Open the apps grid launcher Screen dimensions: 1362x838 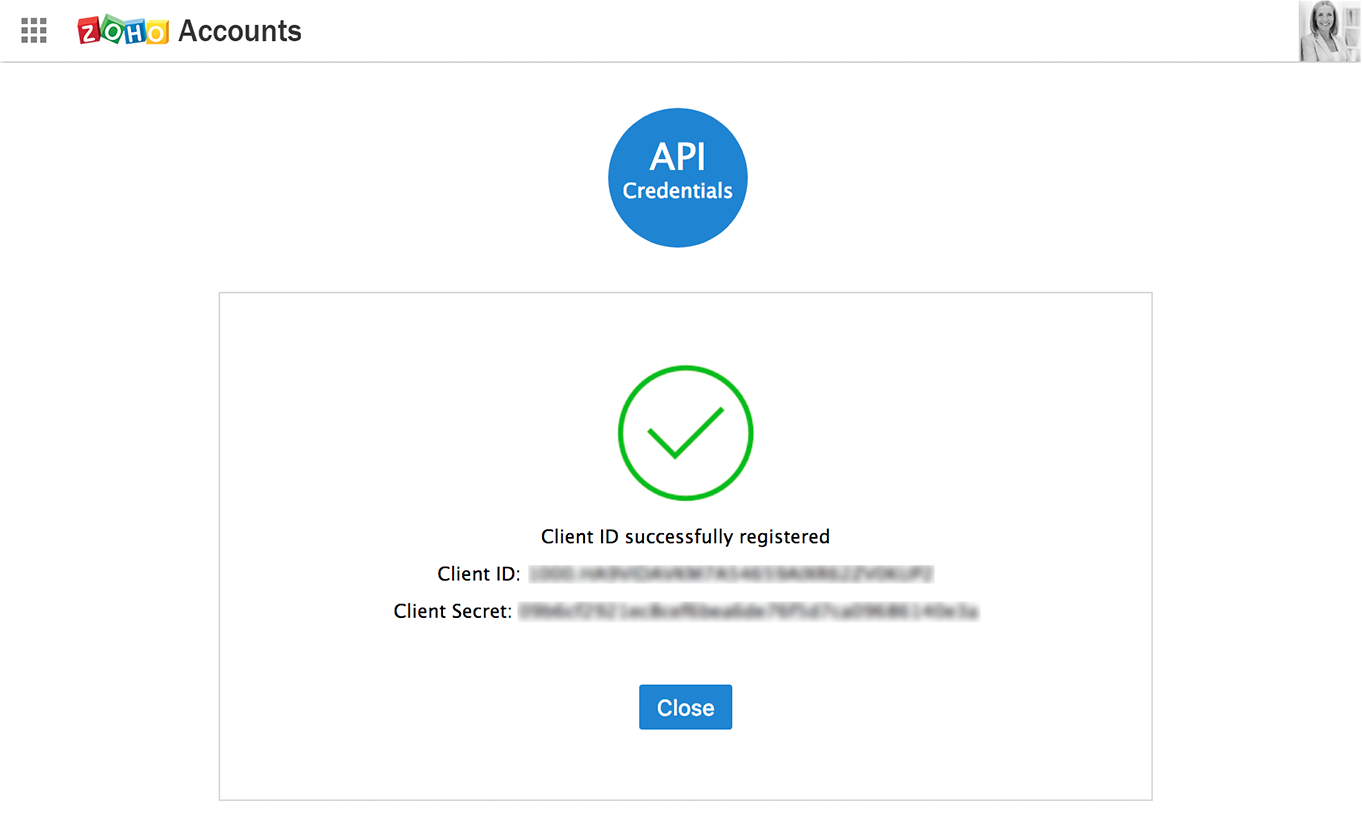(x=34, y=31)
